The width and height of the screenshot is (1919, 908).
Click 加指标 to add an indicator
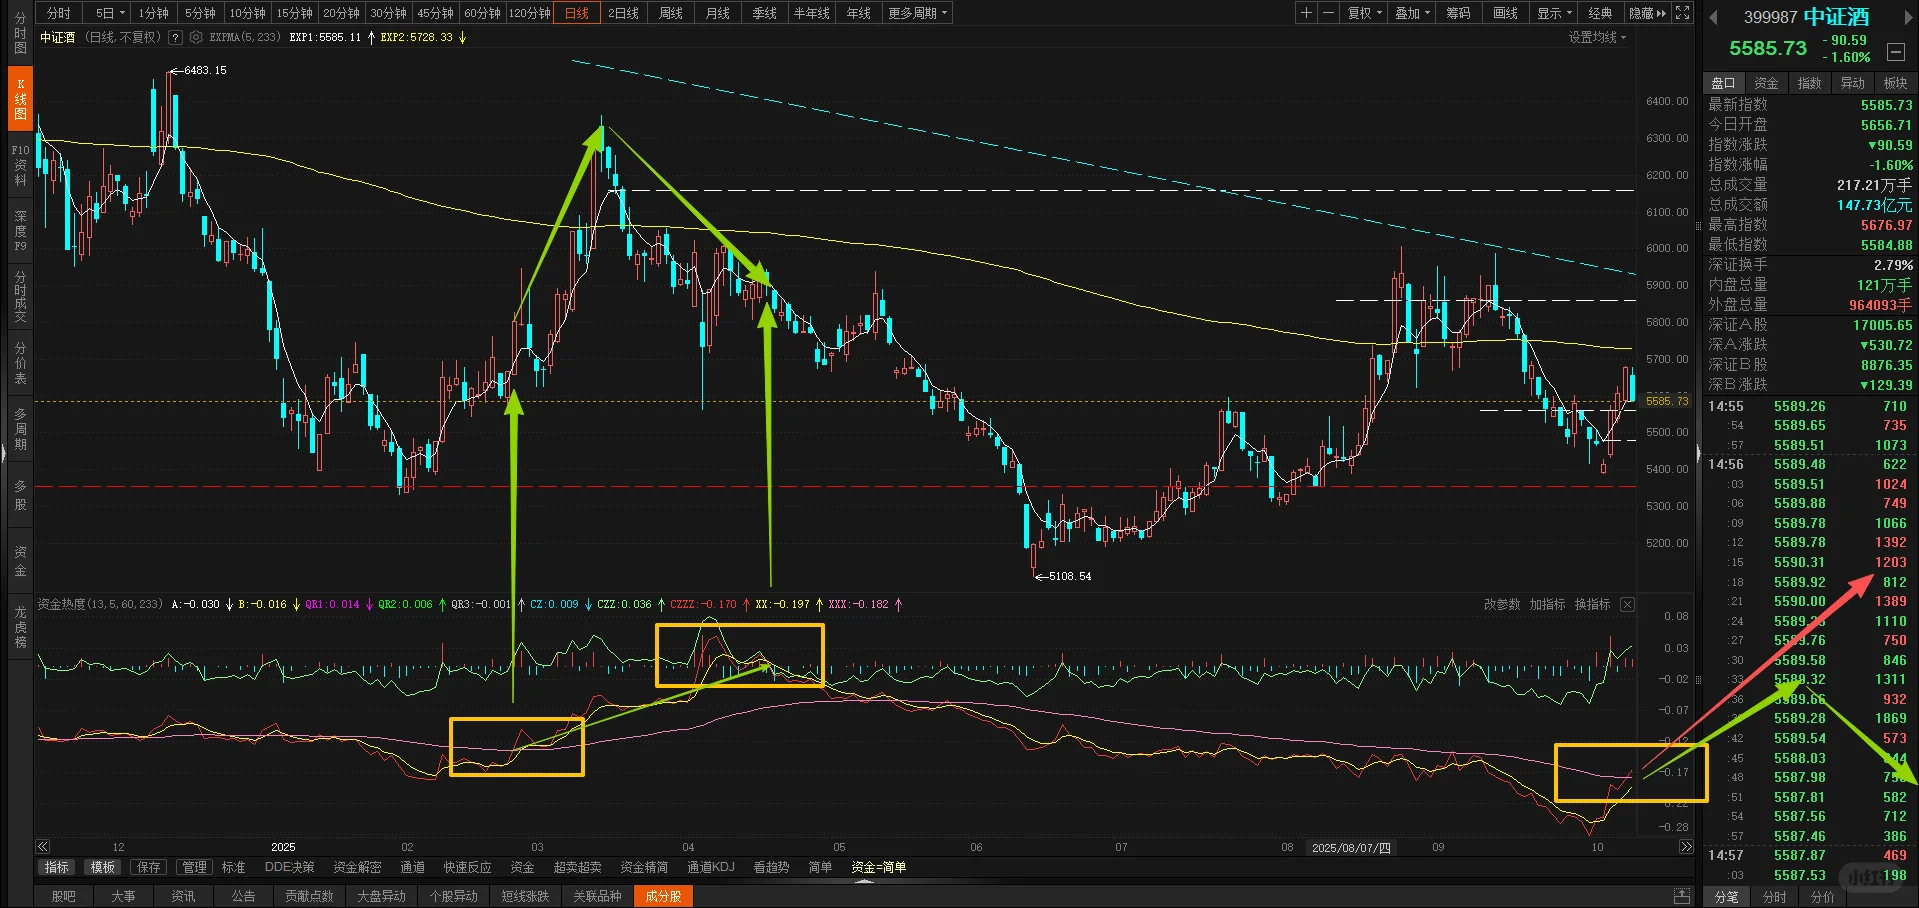pyautogui.click(x=1547, y=604)
